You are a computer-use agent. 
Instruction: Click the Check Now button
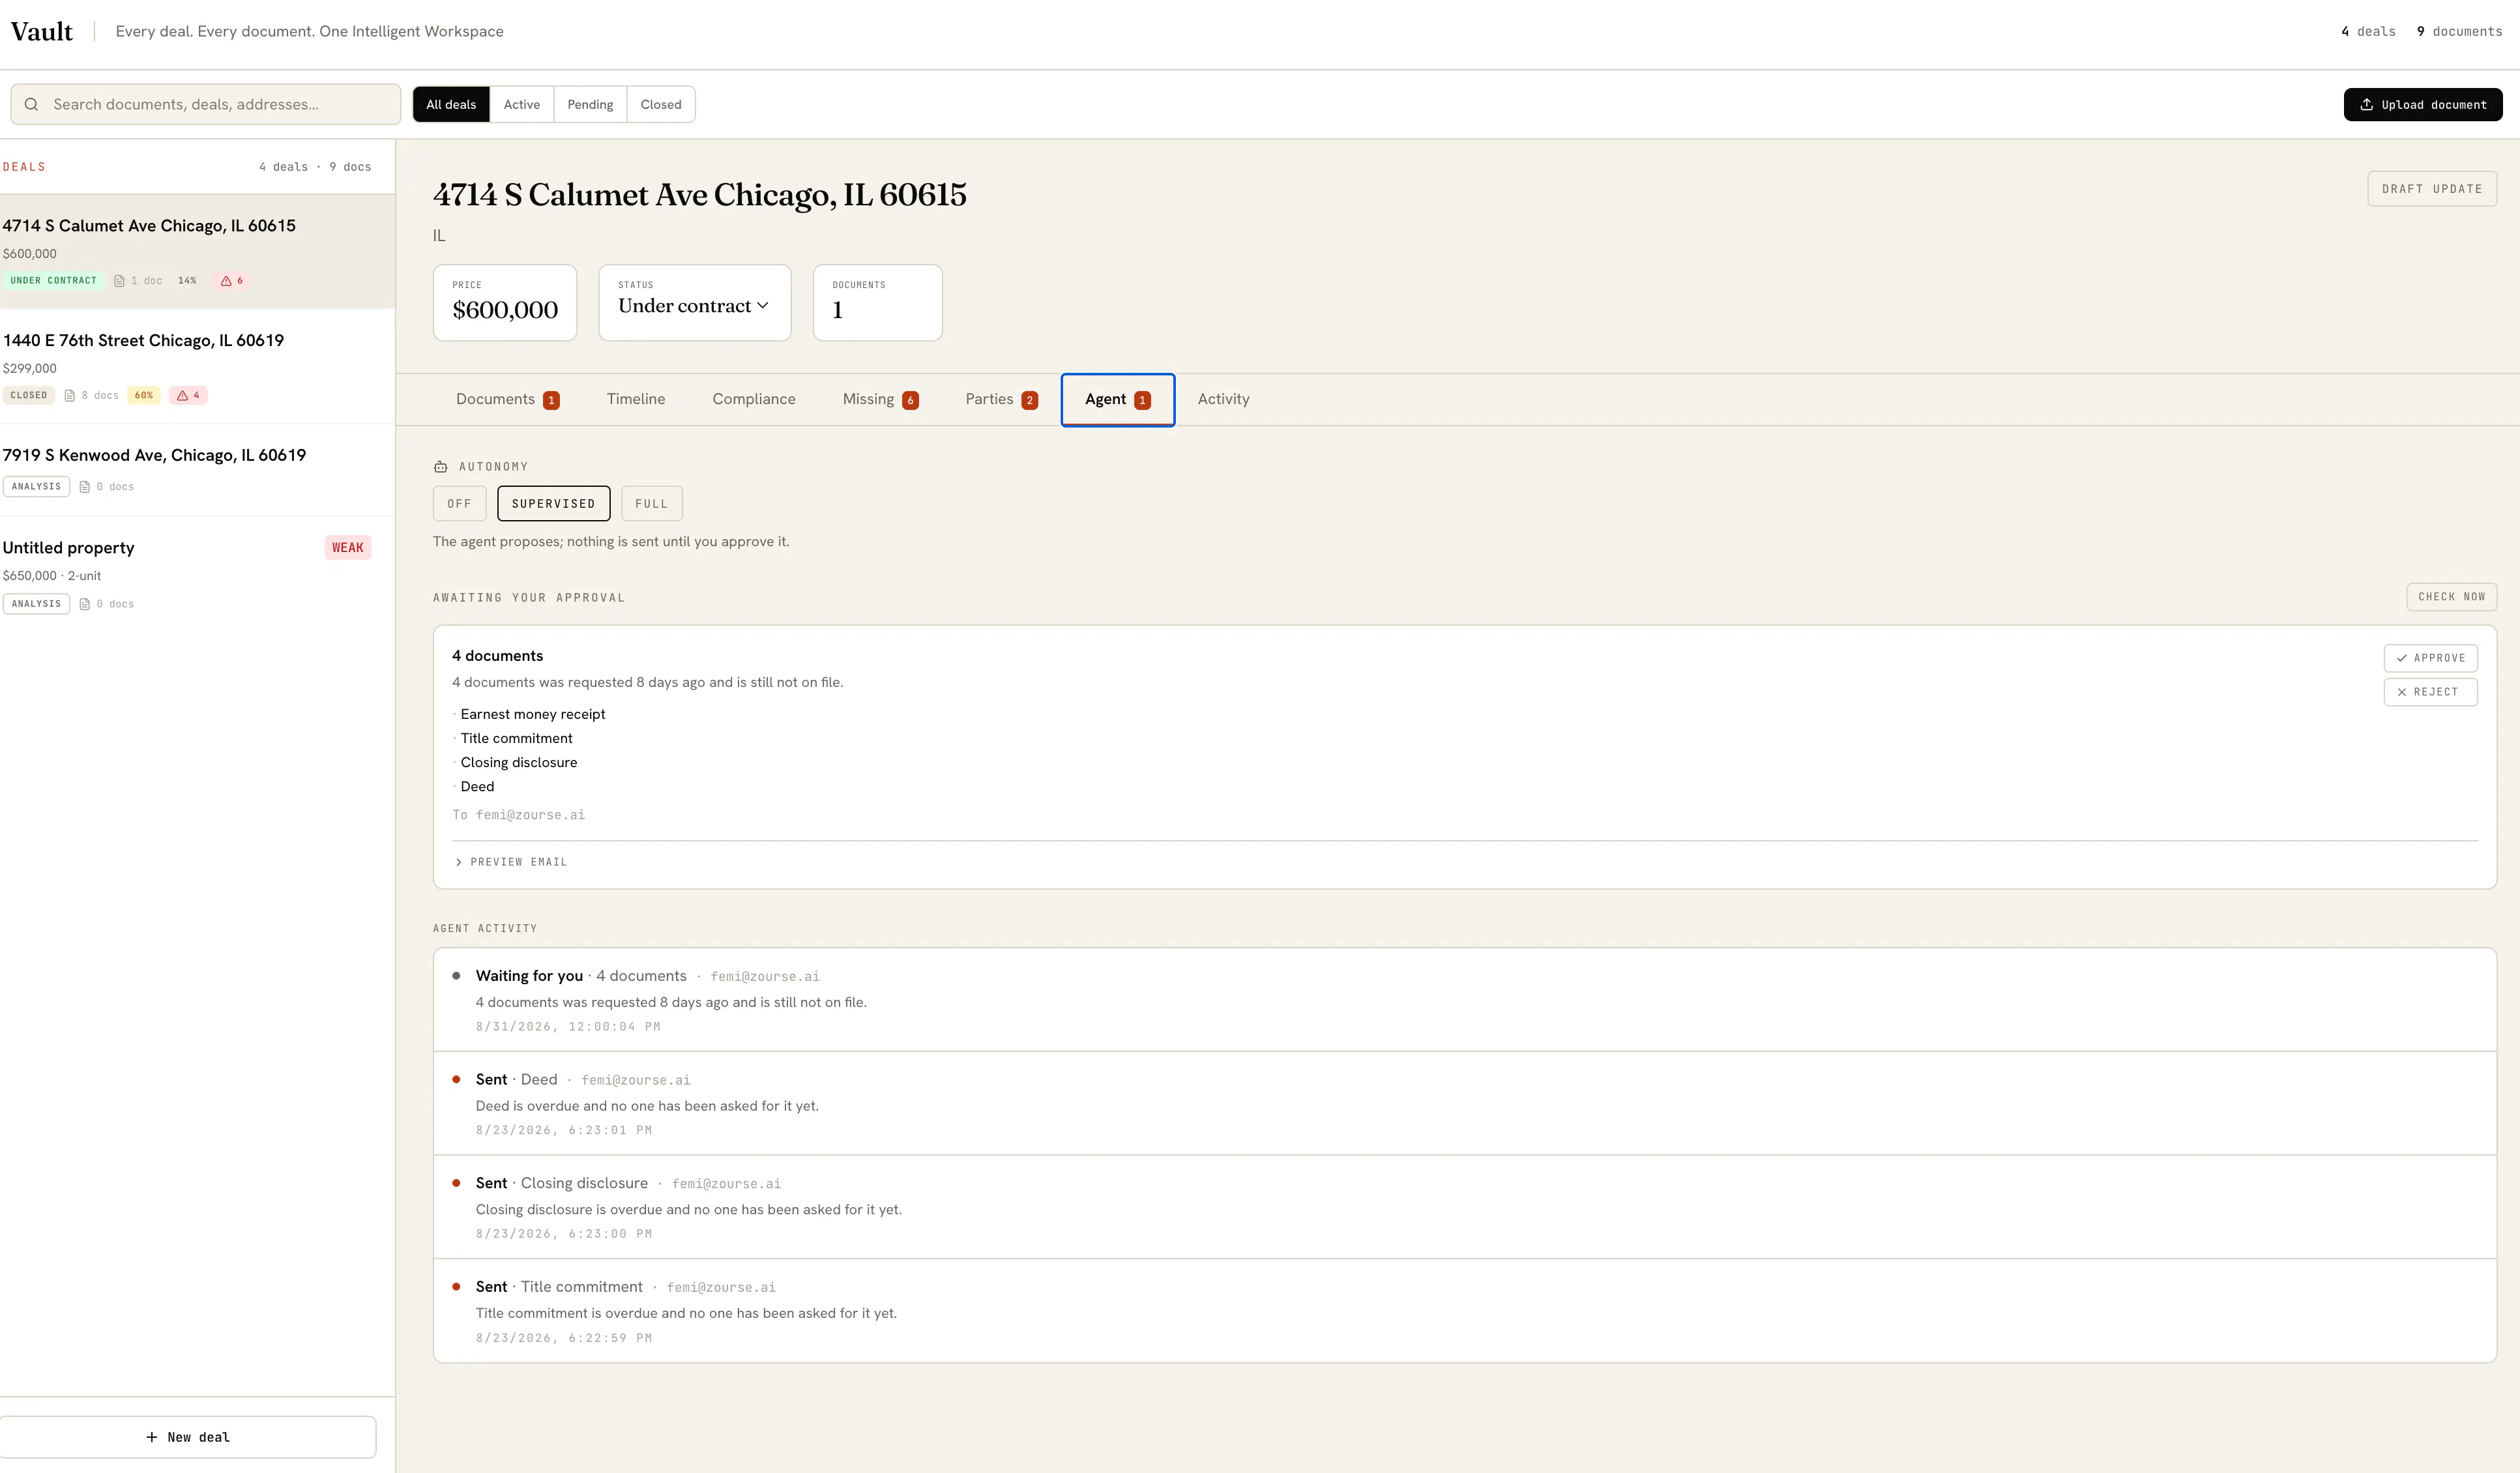coord(2451,597)
